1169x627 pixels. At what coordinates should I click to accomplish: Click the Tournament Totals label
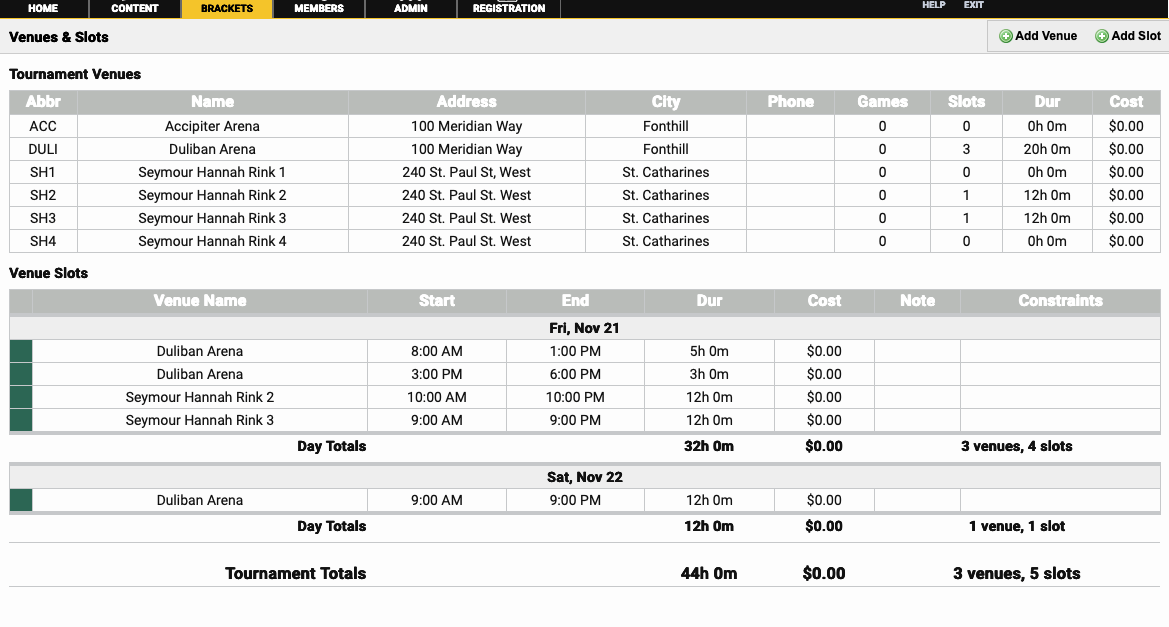pyautogui.click(x=296, y=574)
